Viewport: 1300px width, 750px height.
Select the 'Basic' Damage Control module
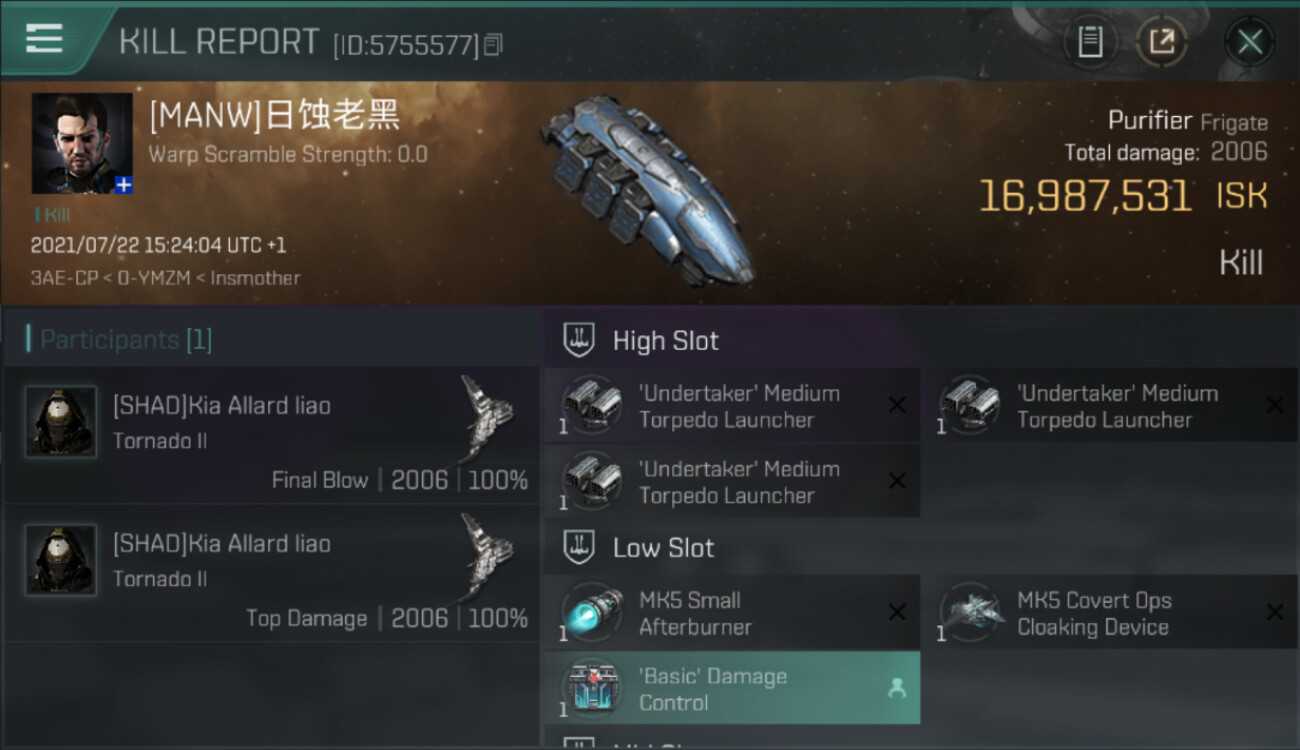pos(732,689)
